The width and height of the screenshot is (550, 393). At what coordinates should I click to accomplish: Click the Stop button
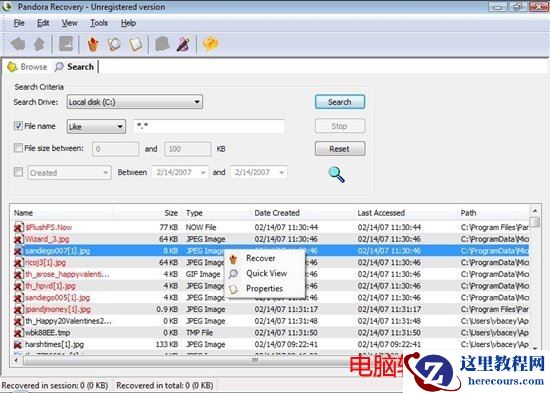pyautogui.click(x=340, y=126)
